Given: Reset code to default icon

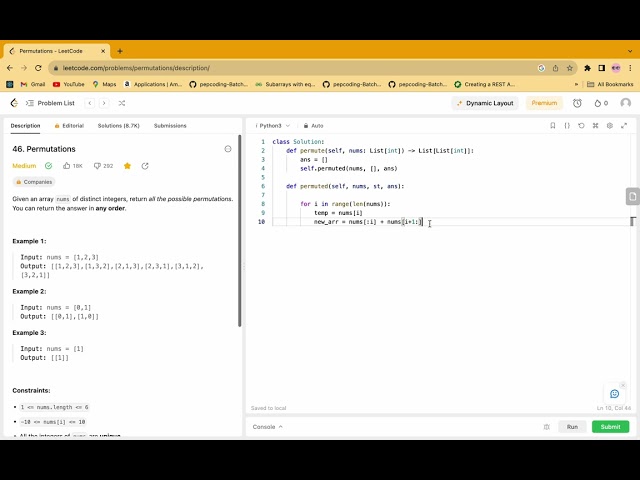Looking at the screenshot, I should coord(581,126).
